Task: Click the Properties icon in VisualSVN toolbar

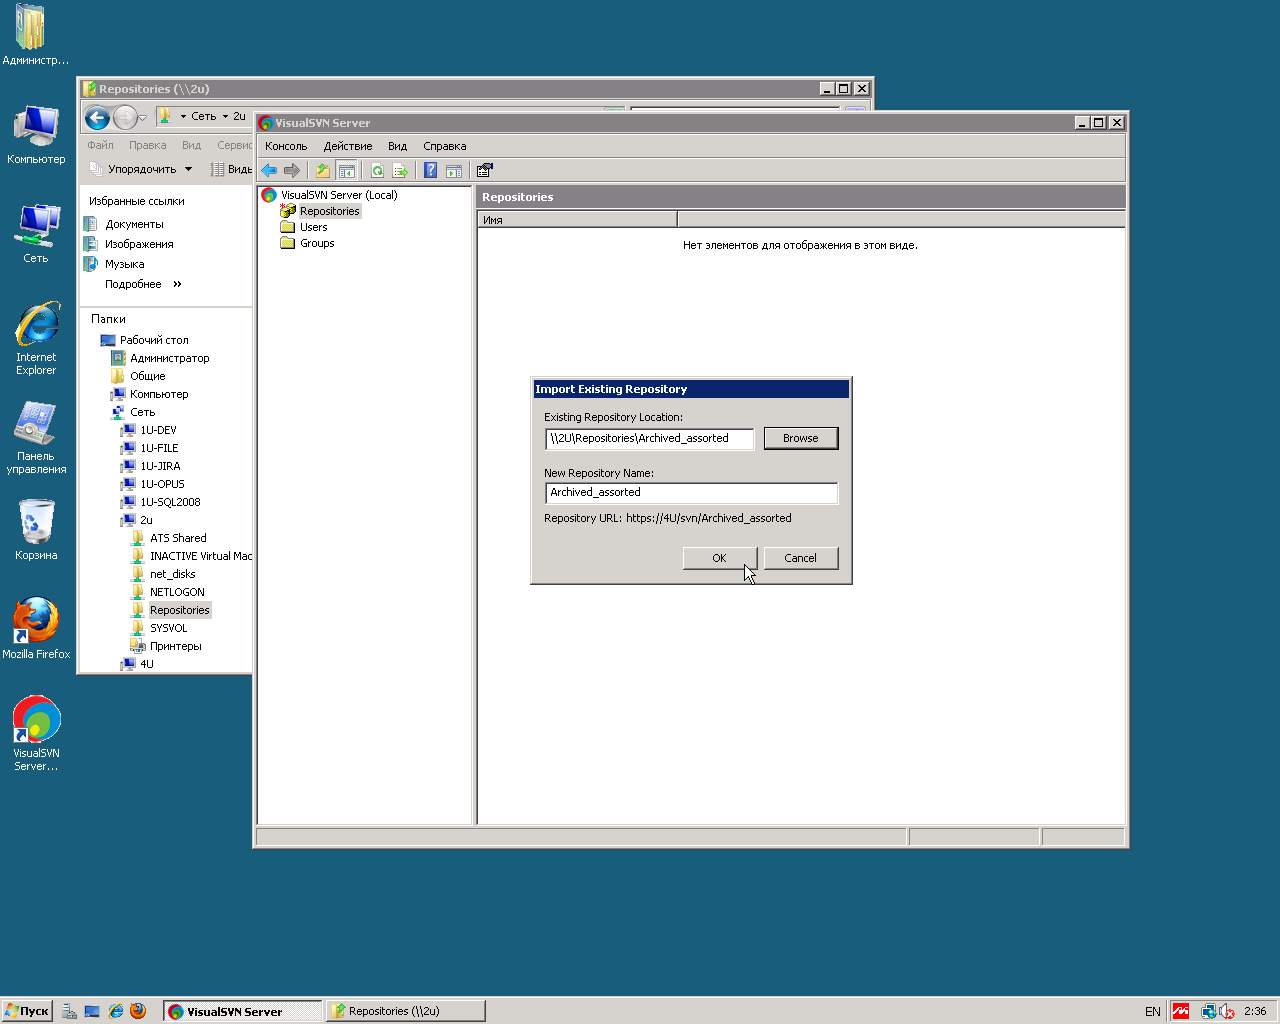Action: (x=485, y=170)
